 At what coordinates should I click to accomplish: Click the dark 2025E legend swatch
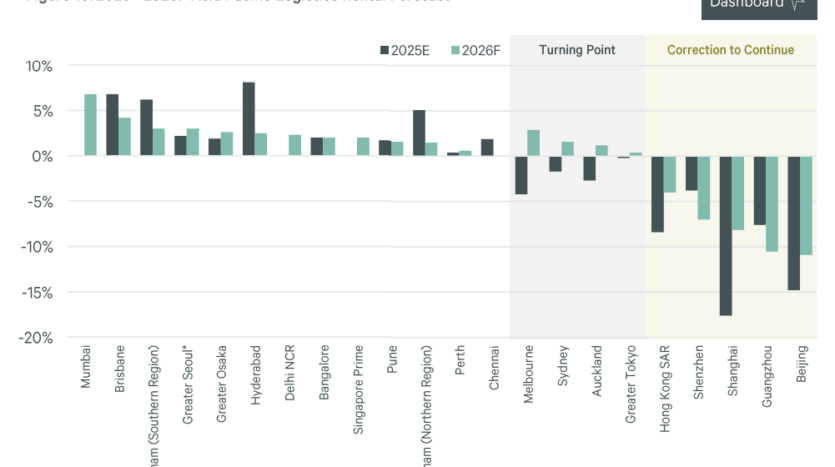tap(385, 50)
